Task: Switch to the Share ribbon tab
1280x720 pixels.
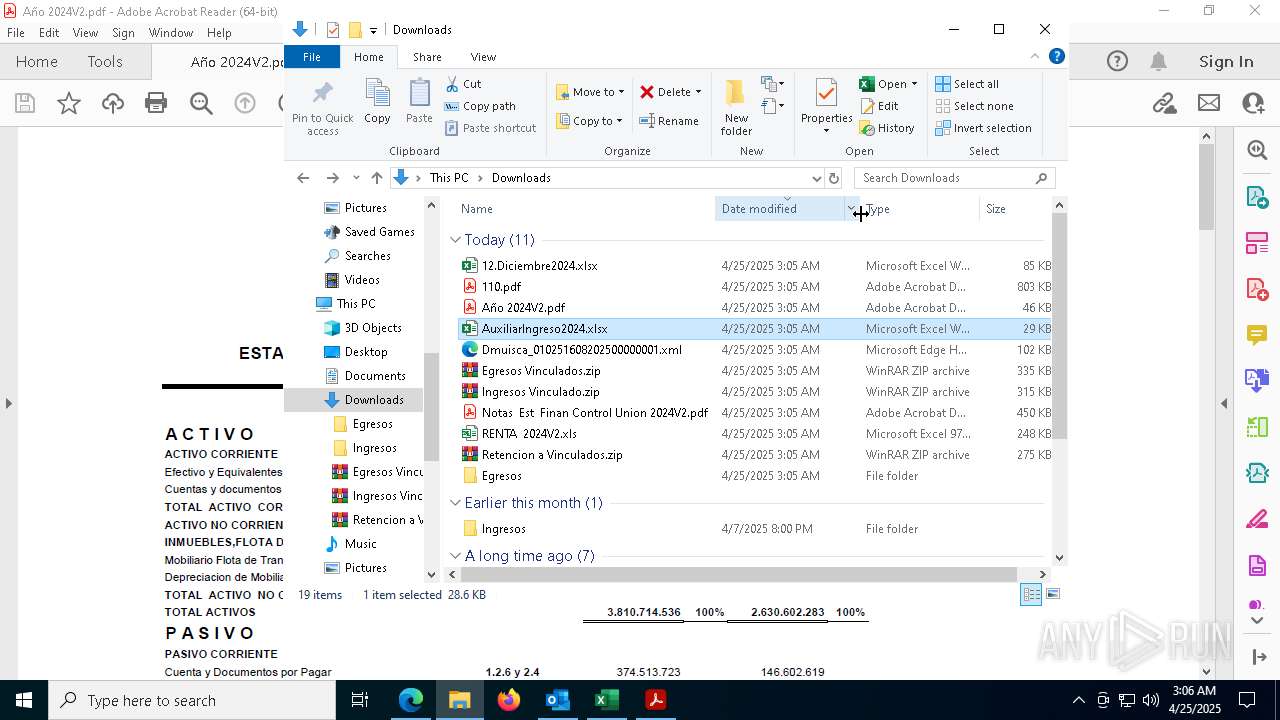Action: coord(427,57)
